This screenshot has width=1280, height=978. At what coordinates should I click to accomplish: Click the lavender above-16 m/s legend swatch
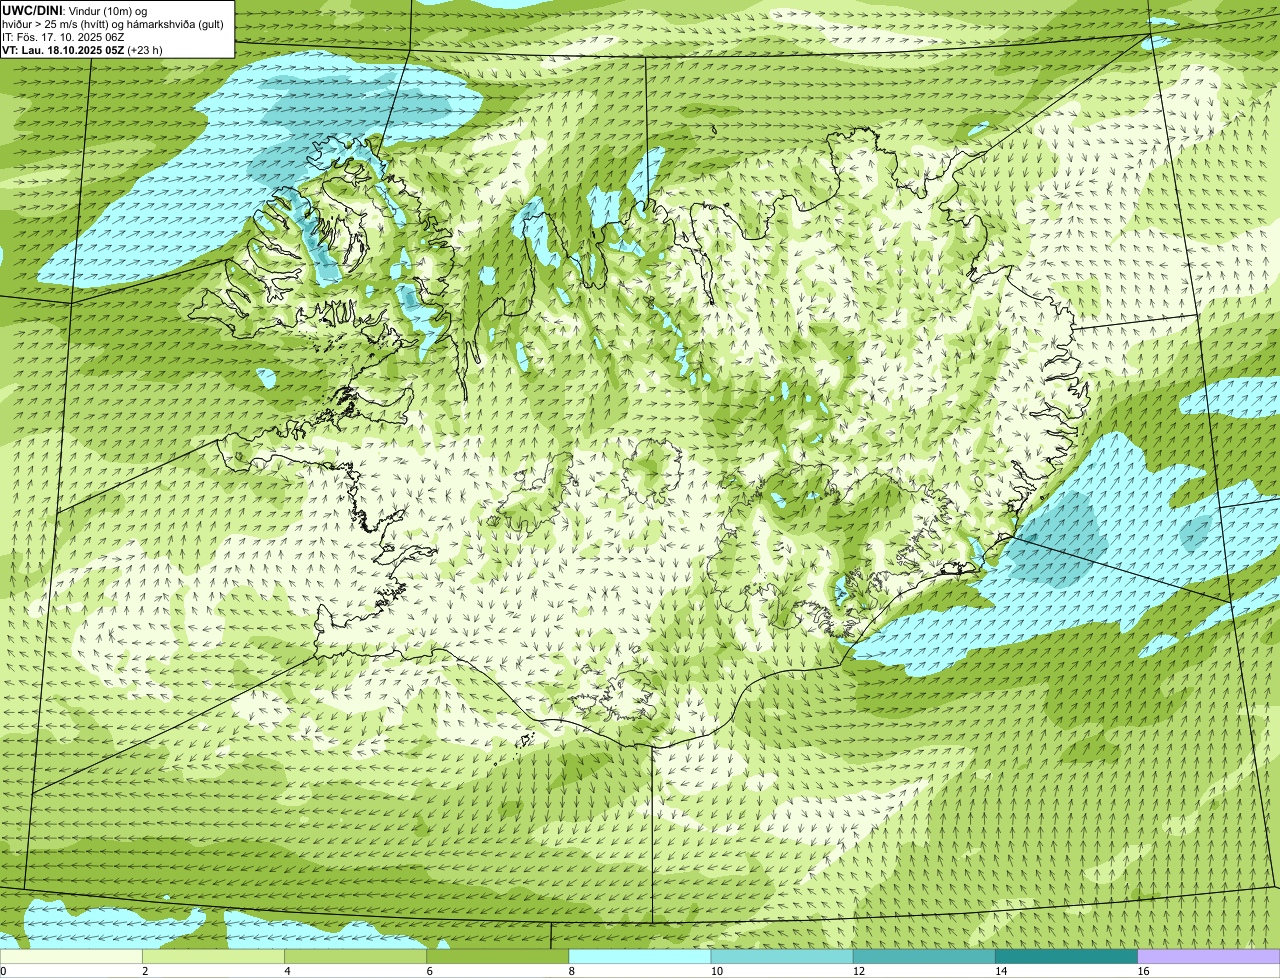click(x=1209, y=956)
